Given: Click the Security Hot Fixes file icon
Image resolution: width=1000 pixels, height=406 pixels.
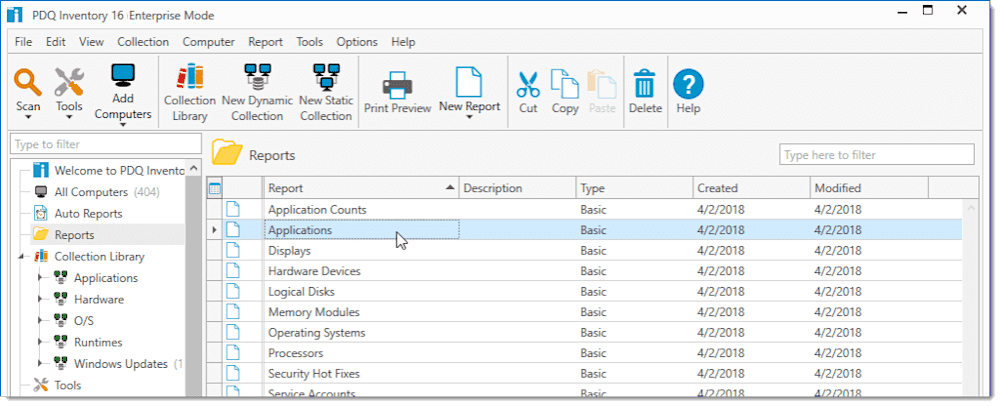Looking at the screenshot, I should coord(233,373).
